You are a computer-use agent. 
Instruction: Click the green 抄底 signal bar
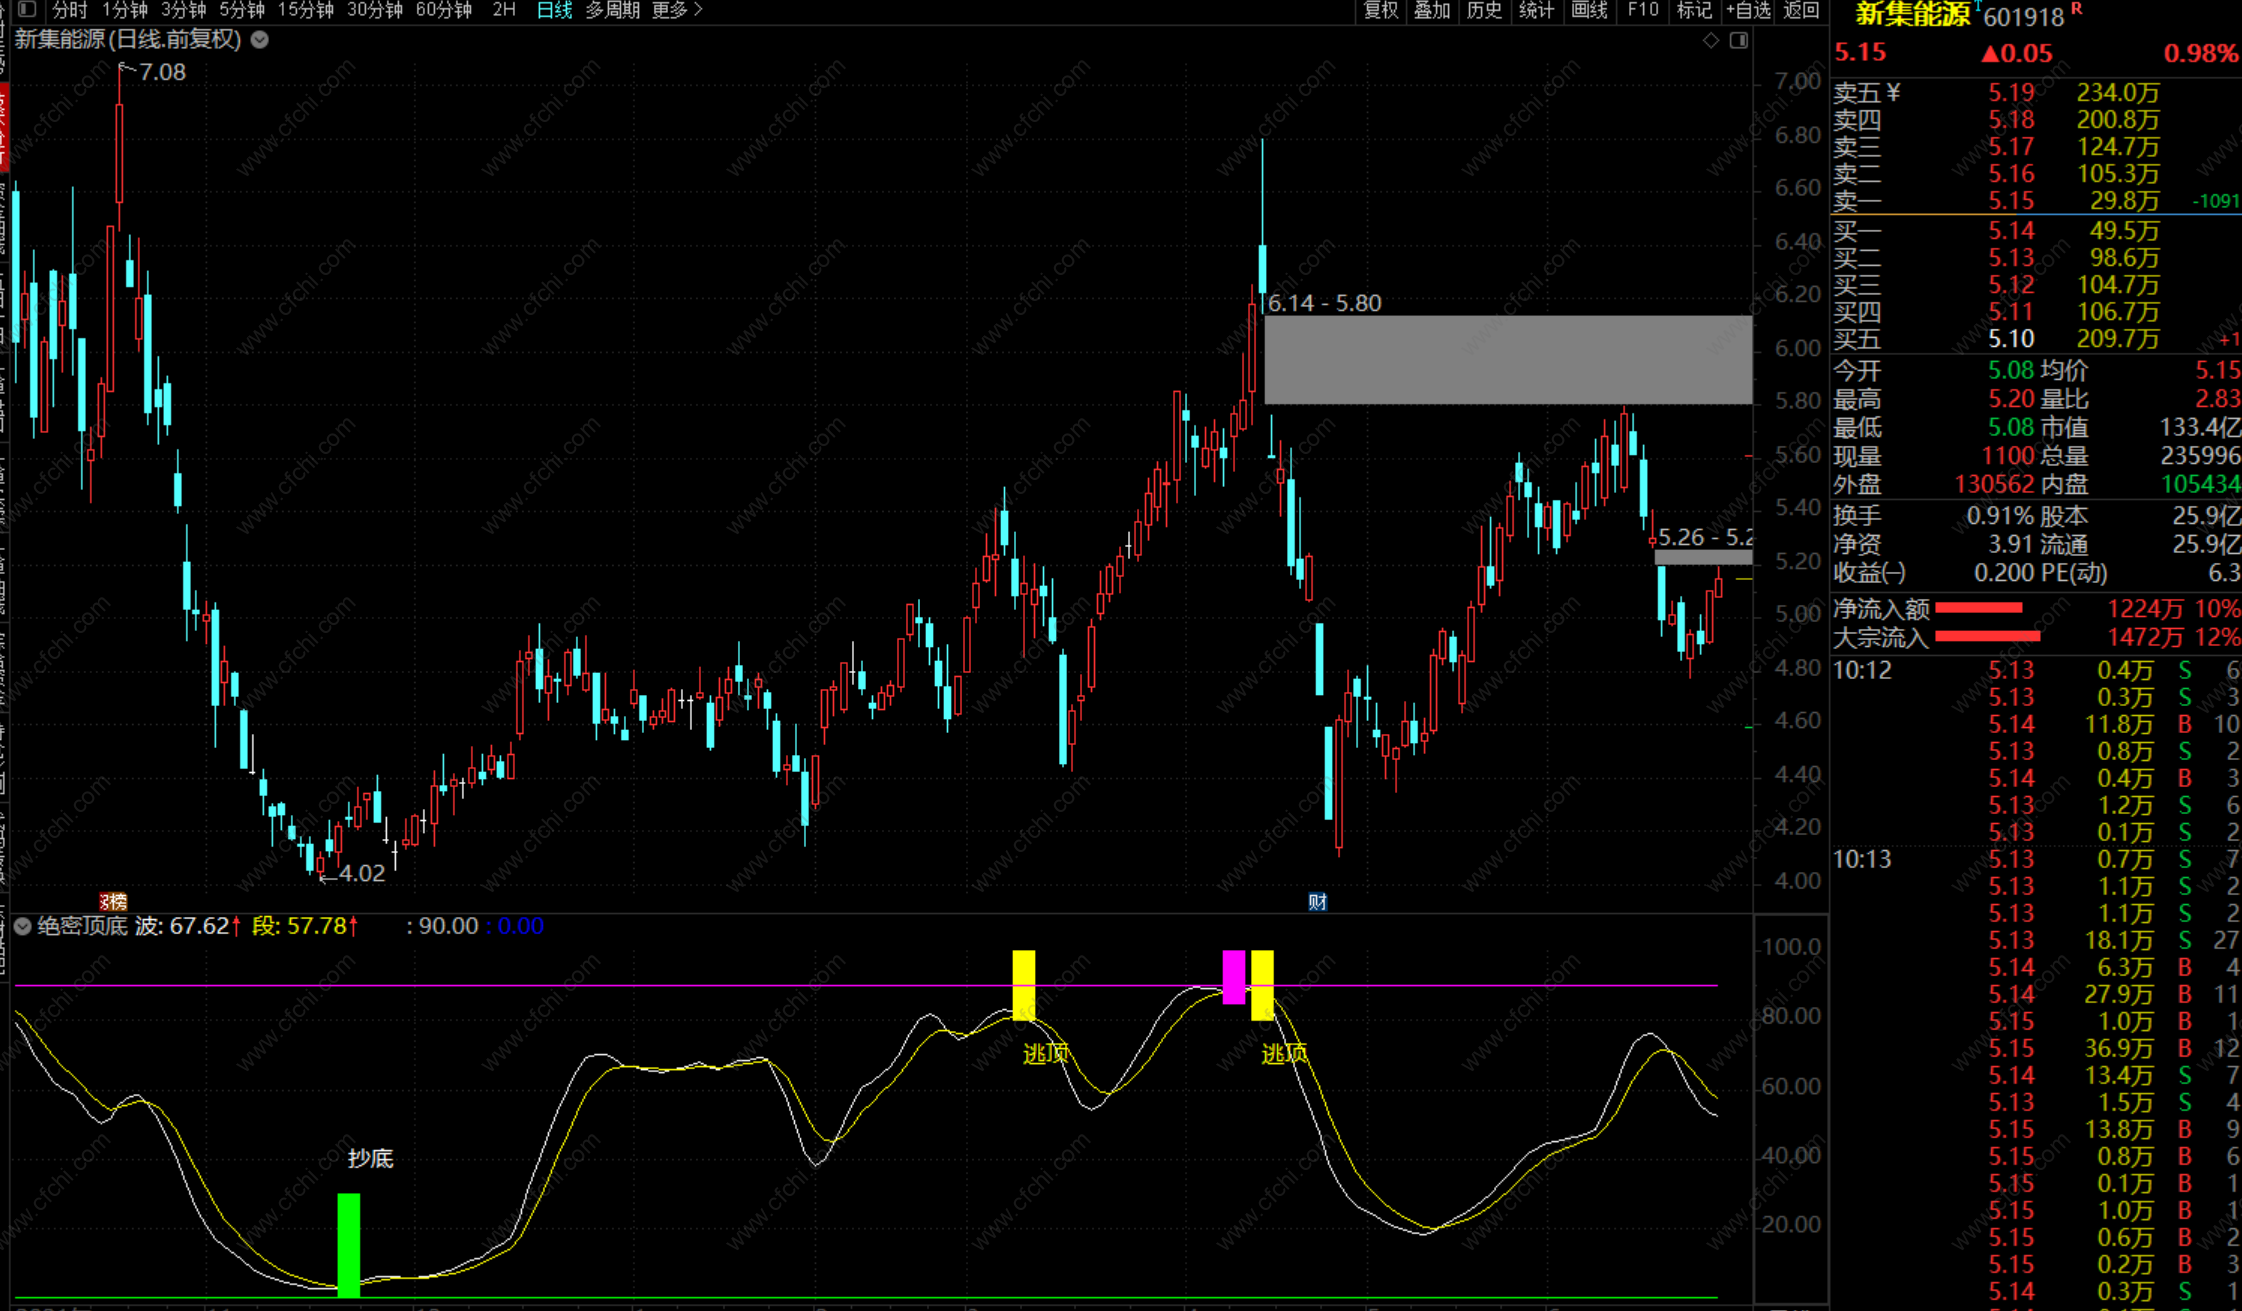348,1244
